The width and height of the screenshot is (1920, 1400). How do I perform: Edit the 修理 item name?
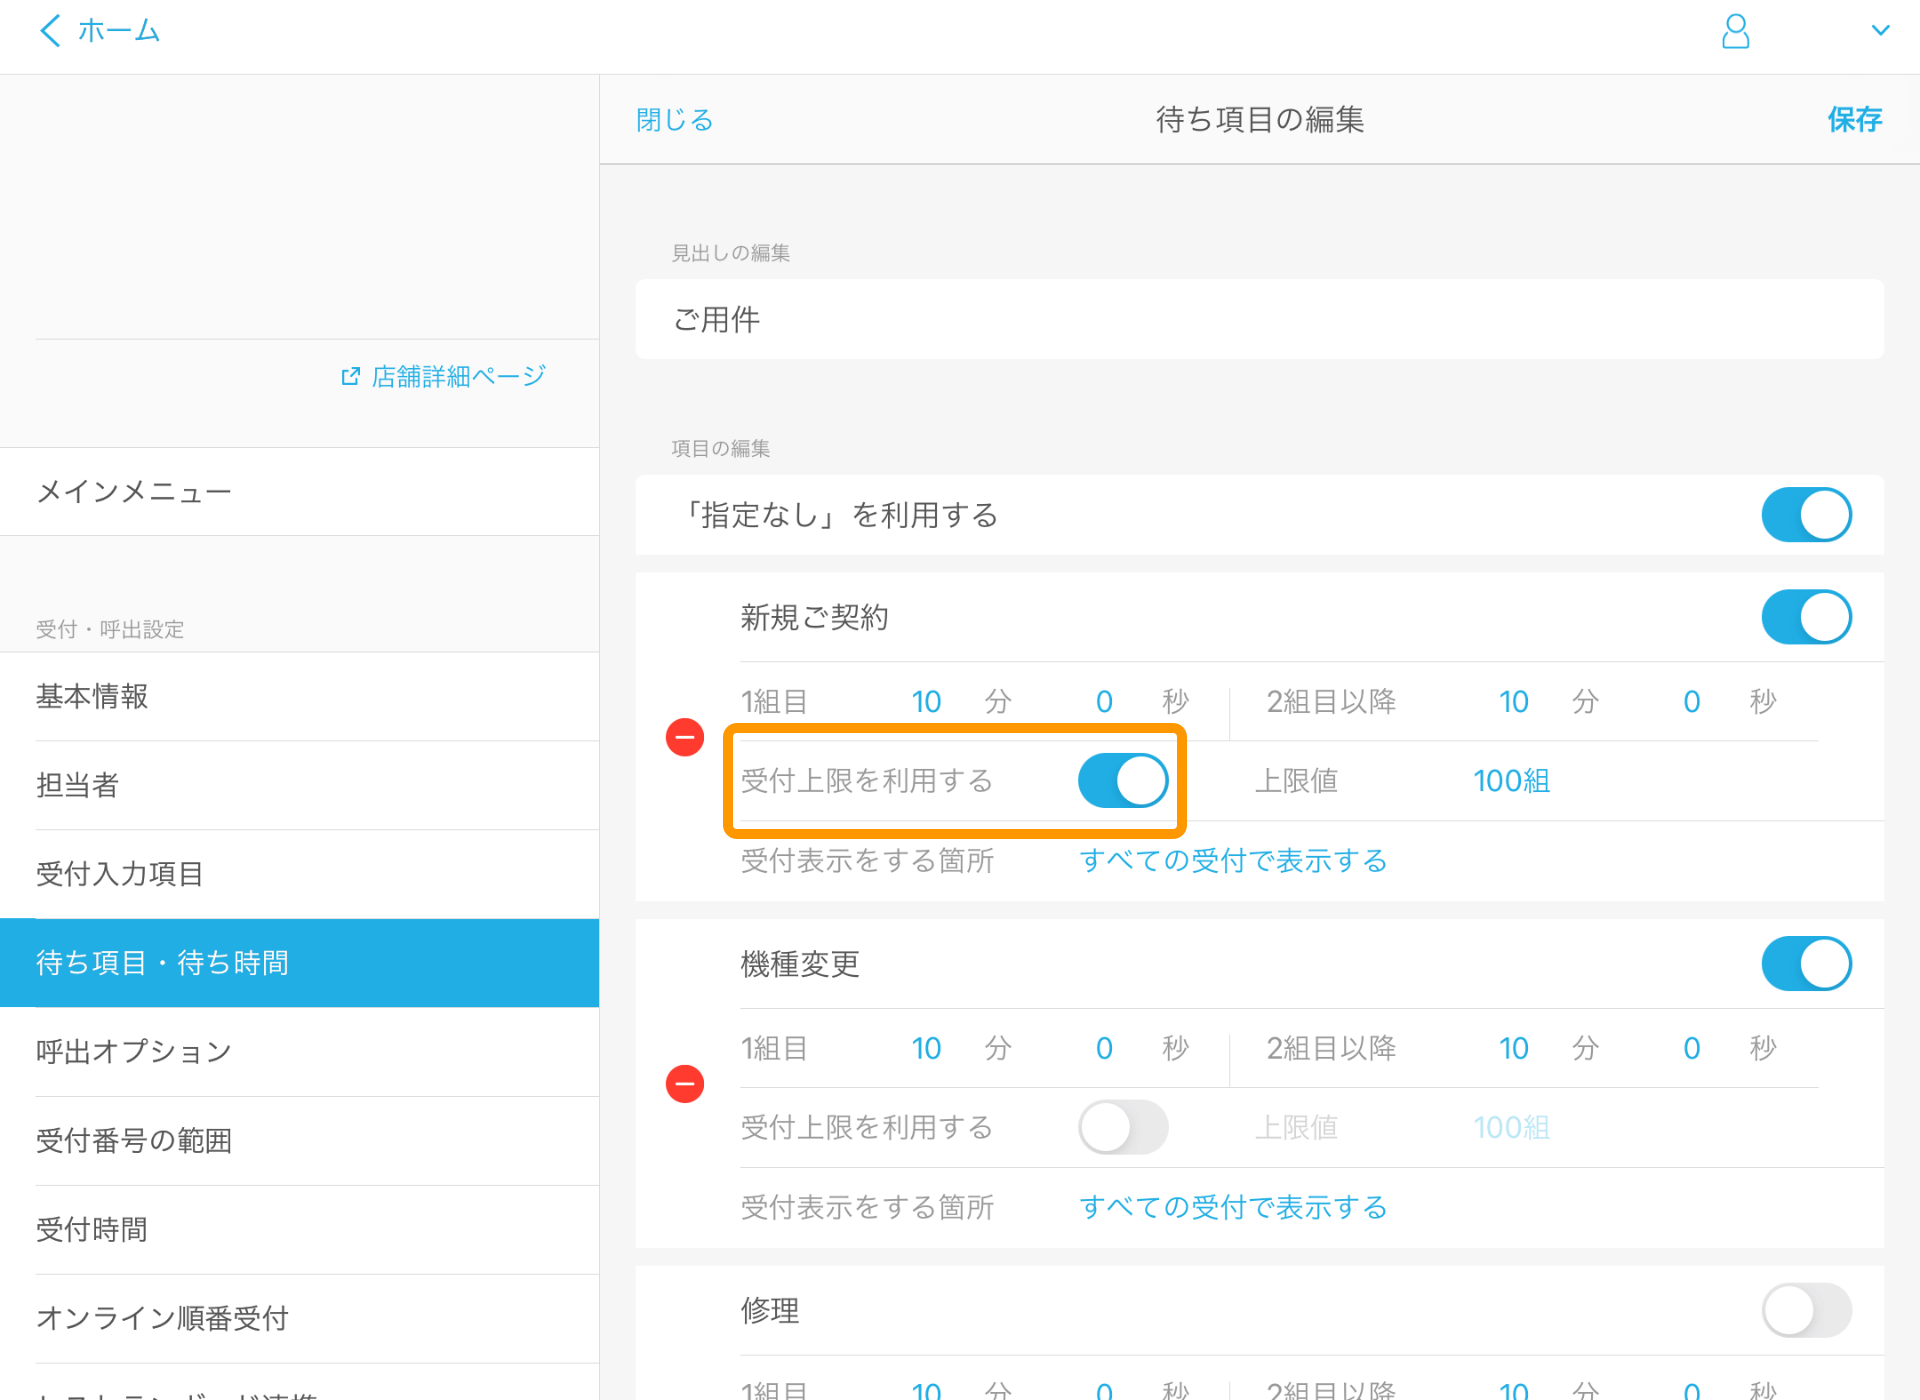click(770, 1312)
